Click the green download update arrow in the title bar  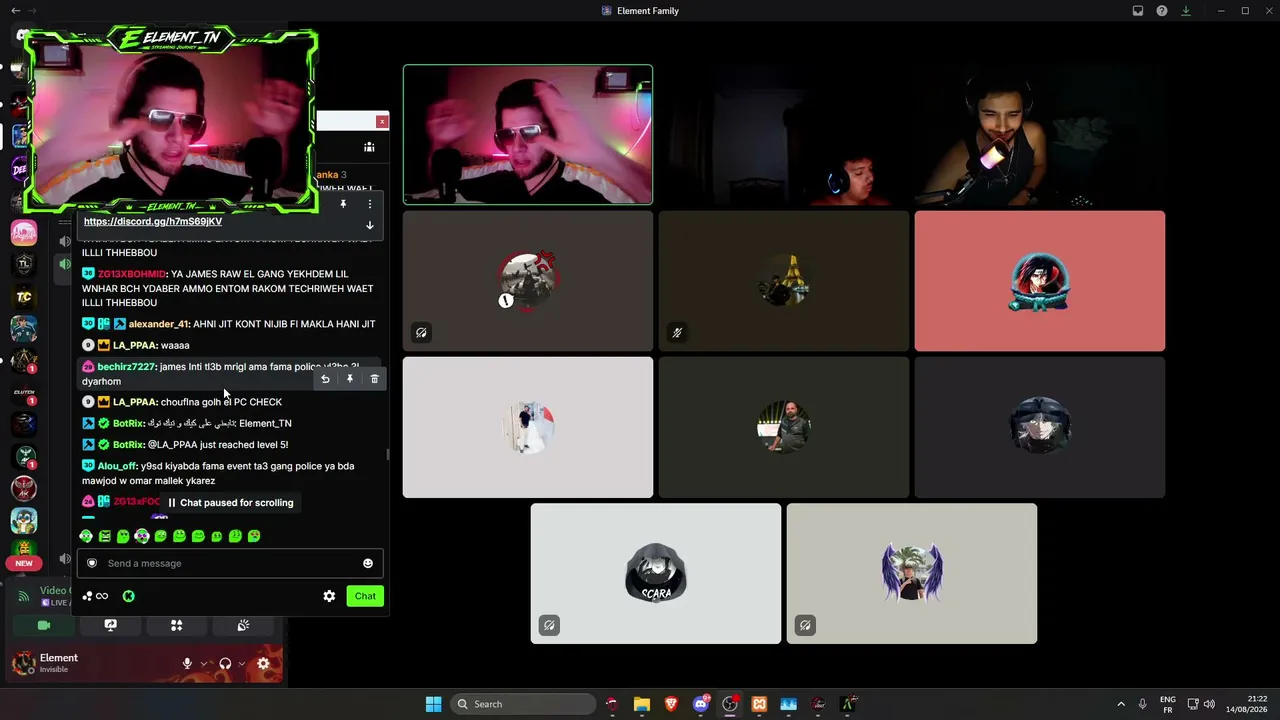click(x=1186, y=11)
